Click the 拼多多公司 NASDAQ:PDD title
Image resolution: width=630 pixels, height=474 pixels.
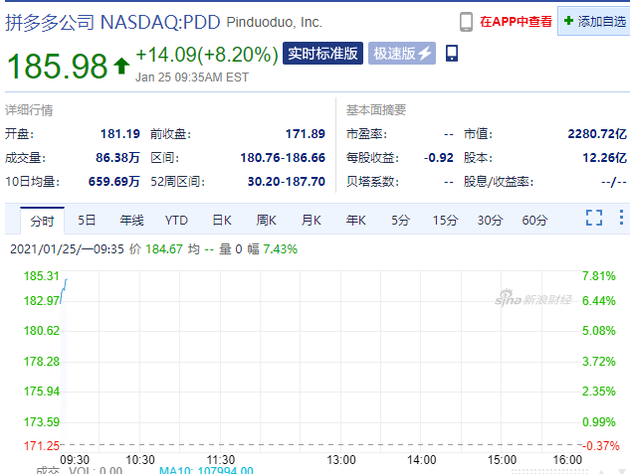point(112,22)
